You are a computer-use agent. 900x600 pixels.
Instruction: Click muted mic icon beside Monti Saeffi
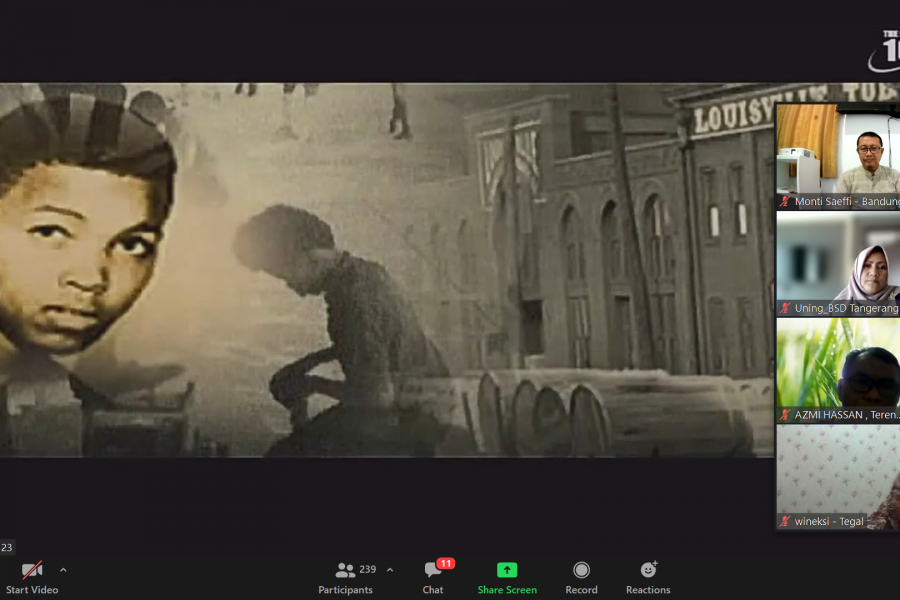tap(785, 202)
